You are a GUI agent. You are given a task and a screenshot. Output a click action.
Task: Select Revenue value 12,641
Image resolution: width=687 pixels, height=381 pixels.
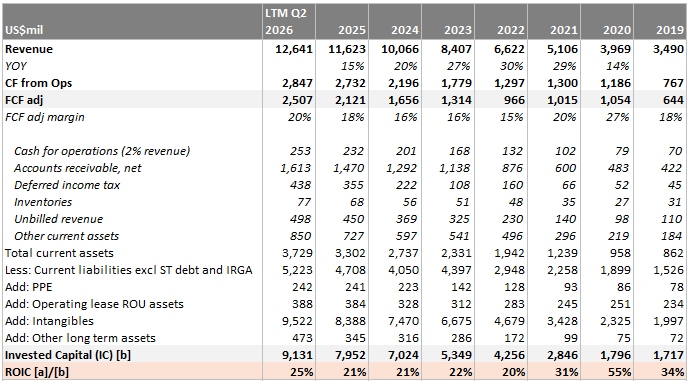294,49
